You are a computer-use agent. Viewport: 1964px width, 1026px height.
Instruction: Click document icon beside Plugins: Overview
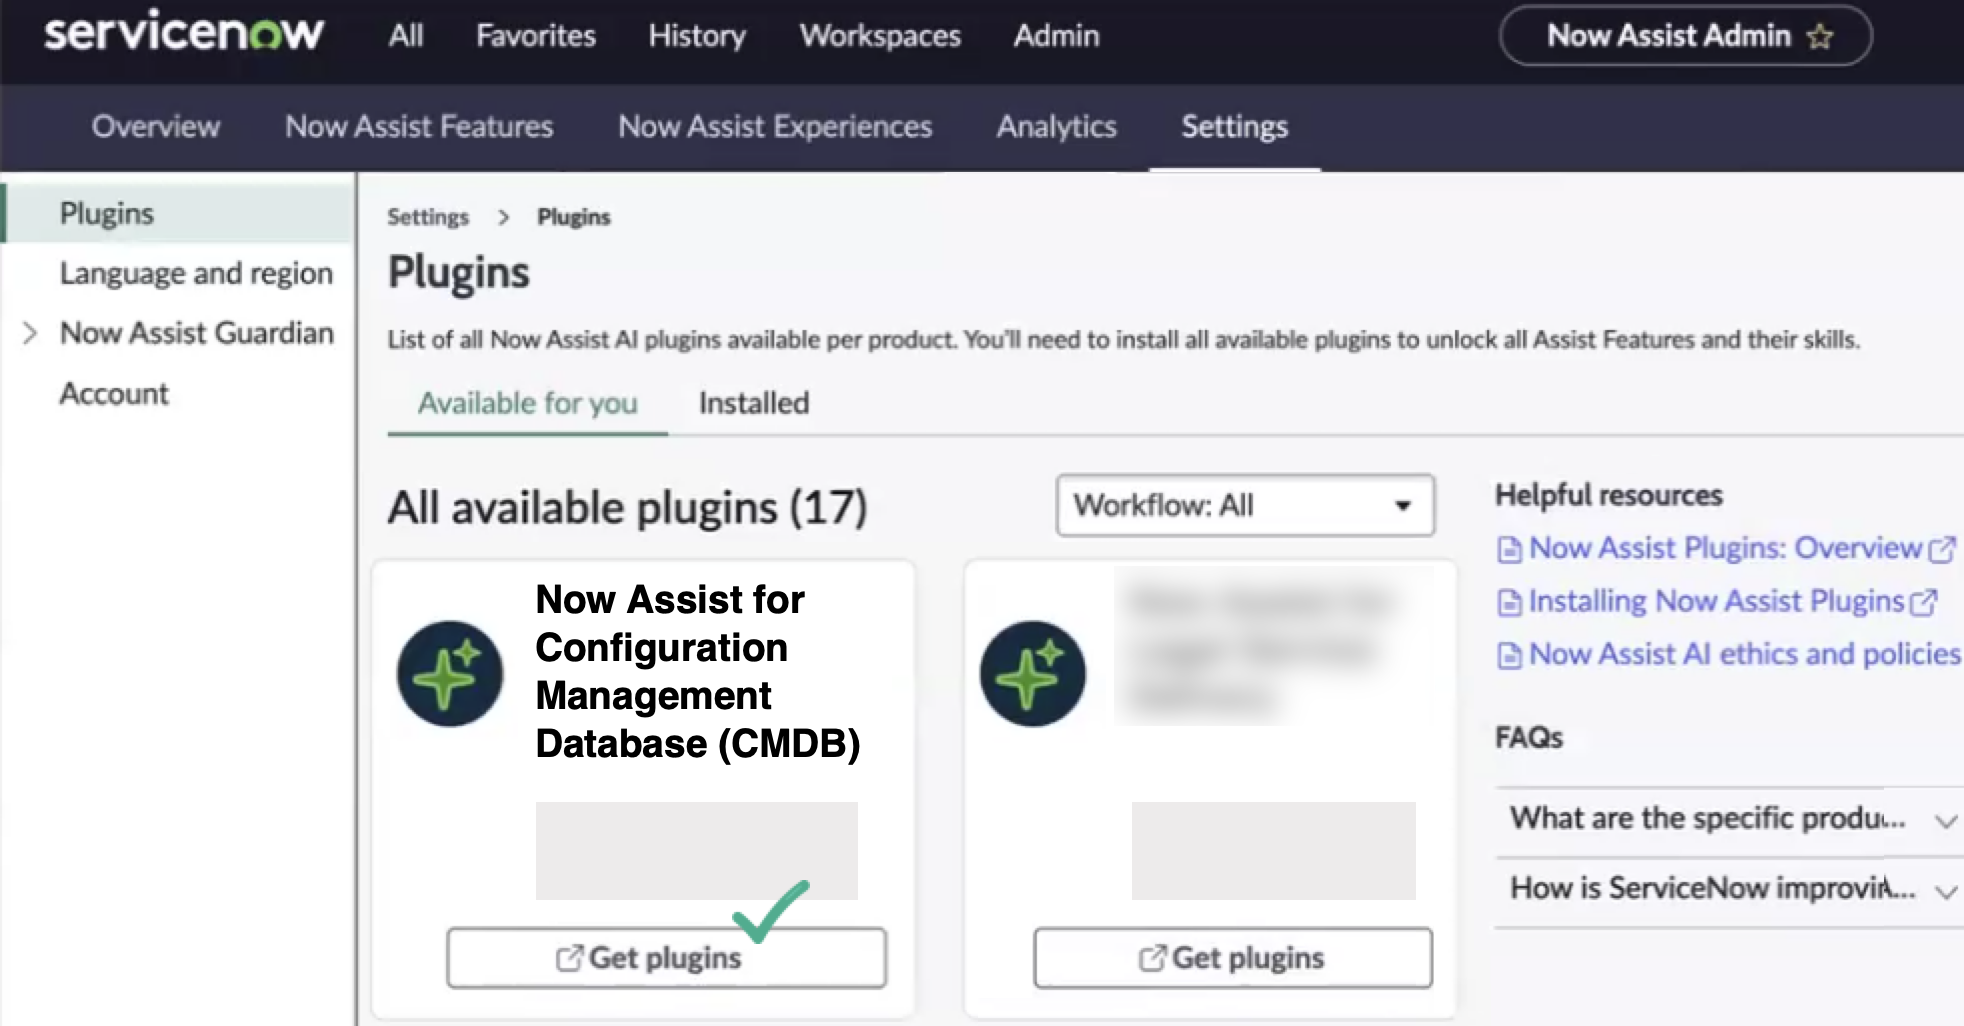pos(1509,549)
